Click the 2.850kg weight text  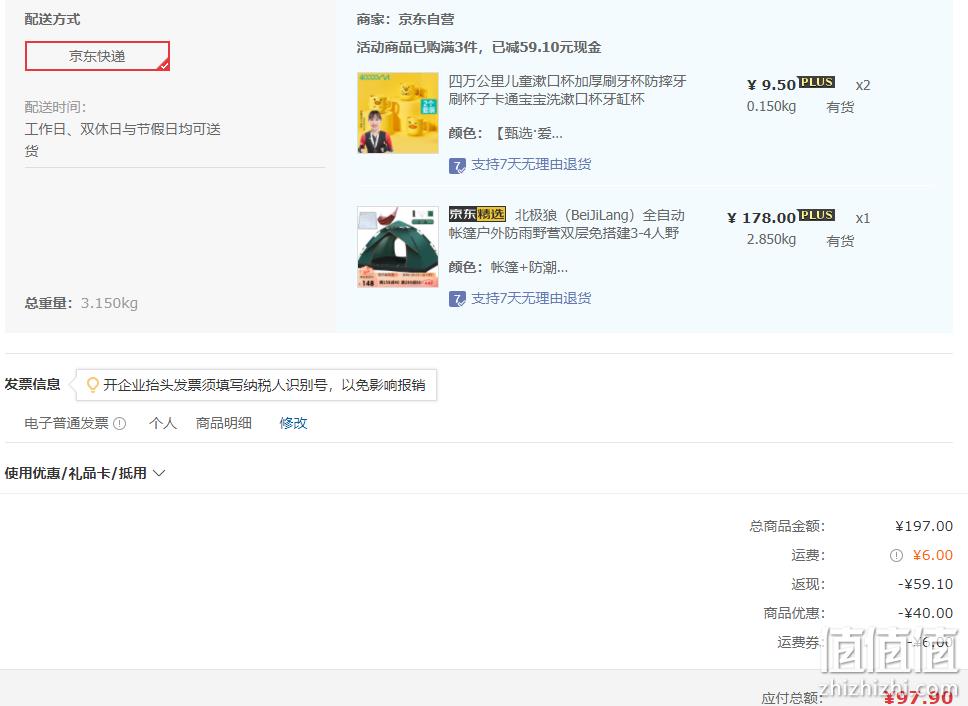[771, 239]
